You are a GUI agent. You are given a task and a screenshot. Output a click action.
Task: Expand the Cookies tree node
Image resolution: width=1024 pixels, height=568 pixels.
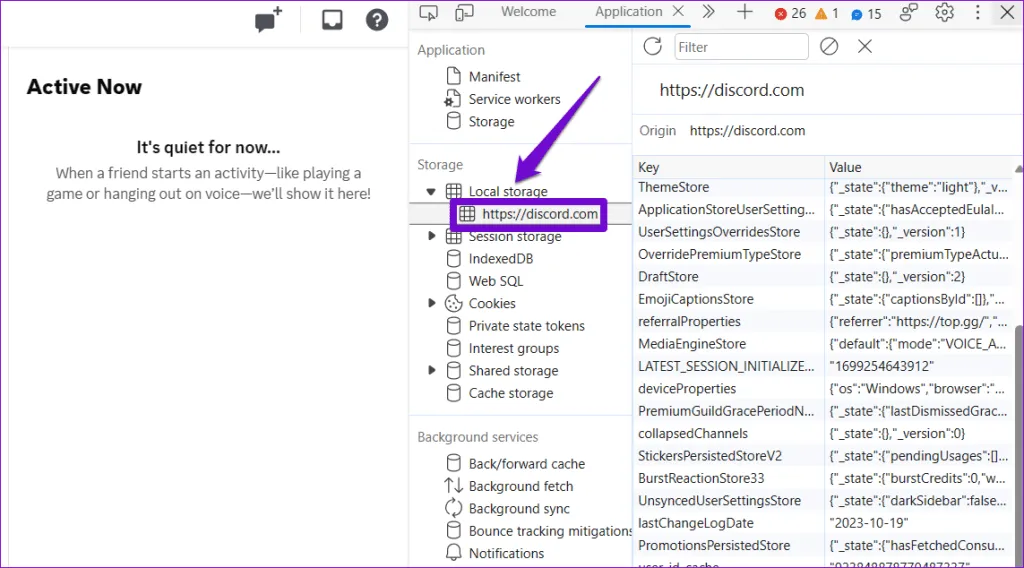click(431, 303)
